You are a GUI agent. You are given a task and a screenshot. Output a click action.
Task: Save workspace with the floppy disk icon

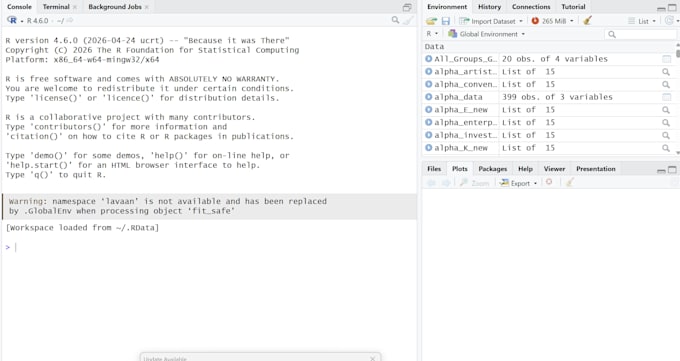coord(445,21)
